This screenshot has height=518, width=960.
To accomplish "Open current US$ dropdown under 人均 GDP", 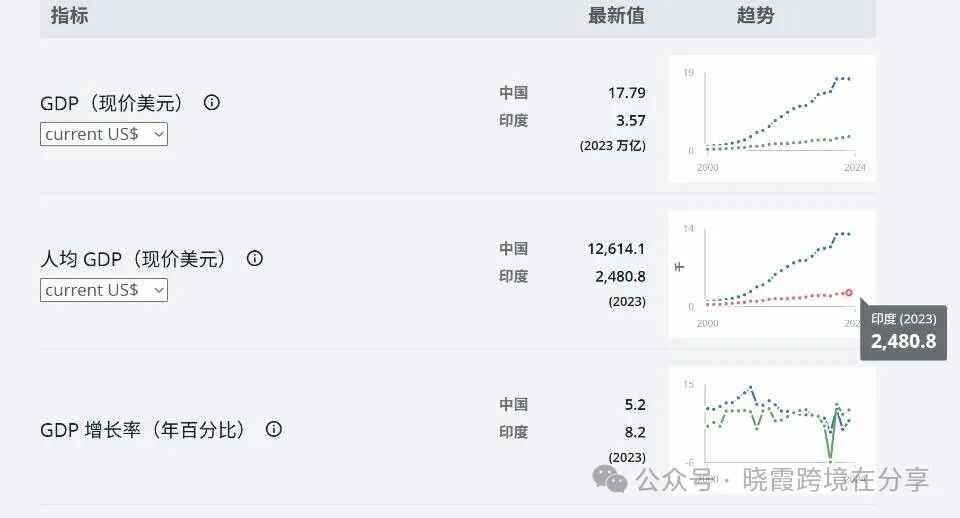I will (104, 290).
